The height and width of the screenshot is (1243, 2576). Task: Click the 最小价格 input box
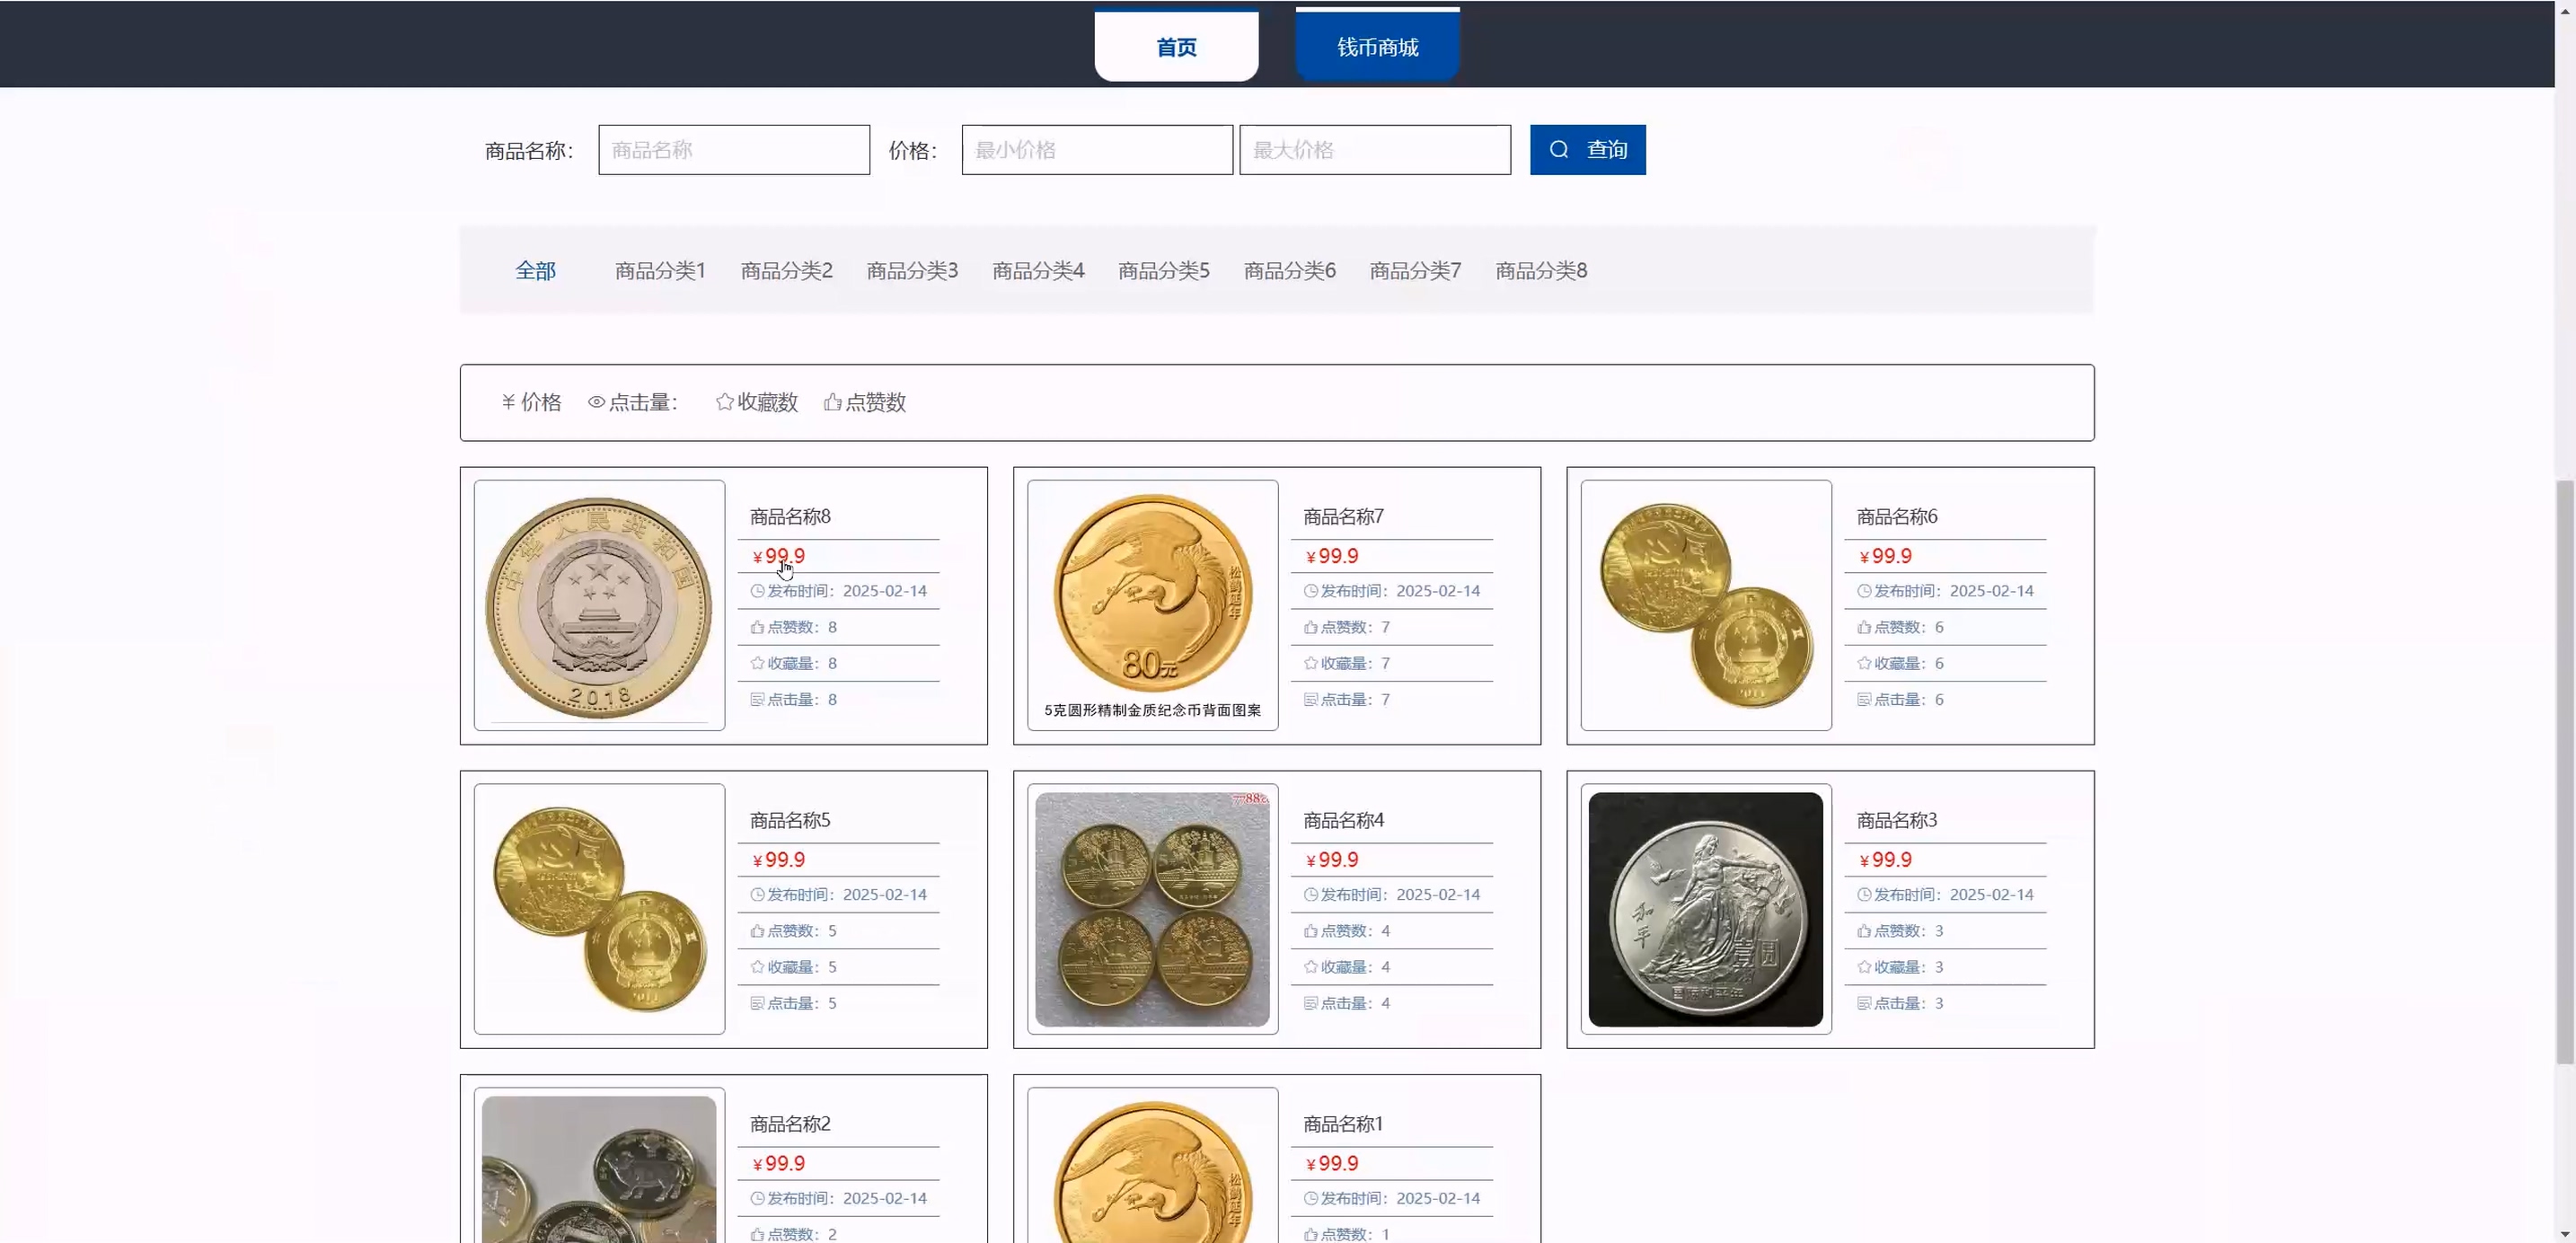(1096, 150)
